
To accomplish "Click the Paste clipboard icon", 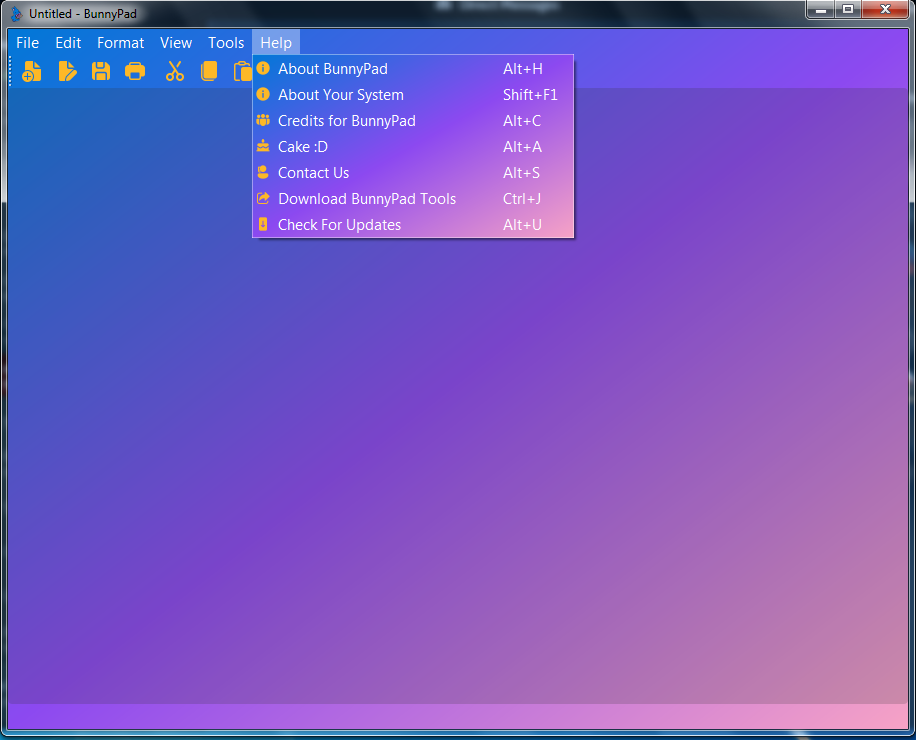I will 242,71.
